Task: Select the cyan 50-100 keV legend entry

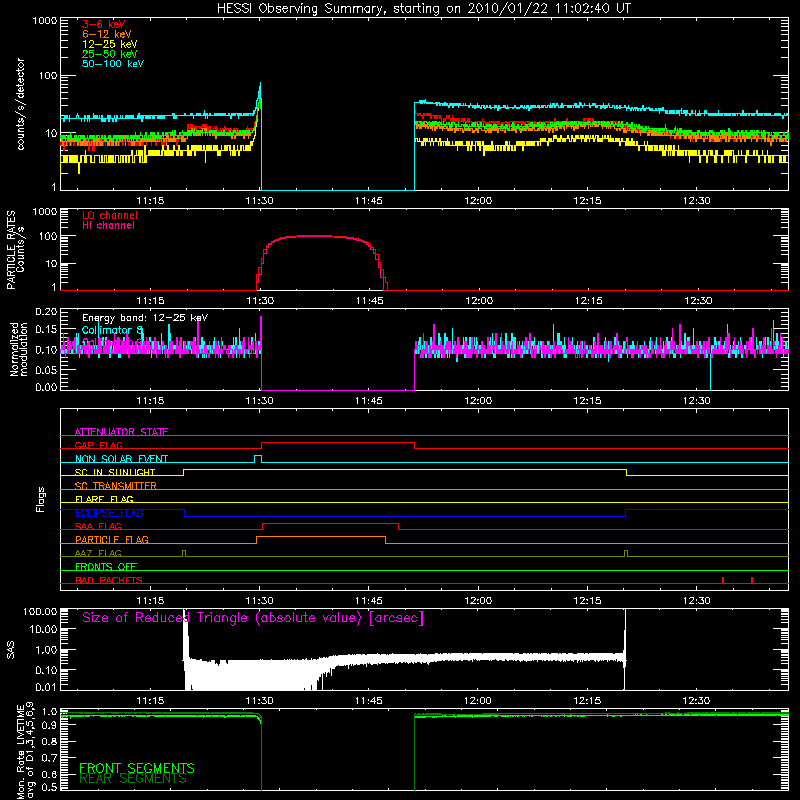Action: 113,63
